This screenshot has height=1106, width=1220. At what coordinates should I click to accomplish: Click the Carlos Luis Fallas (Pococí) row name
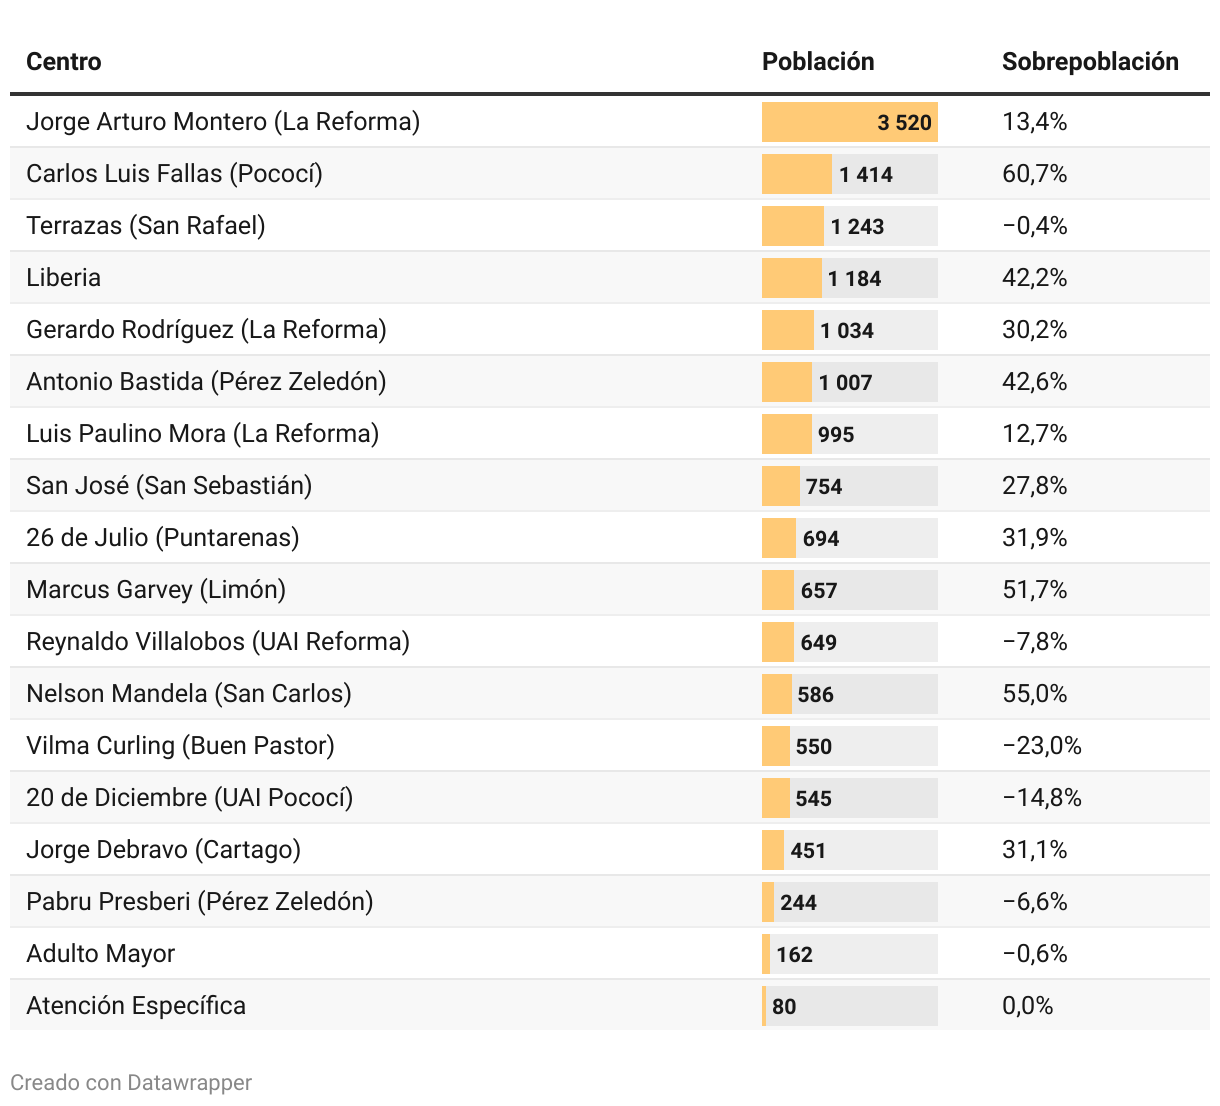(174, 174)
